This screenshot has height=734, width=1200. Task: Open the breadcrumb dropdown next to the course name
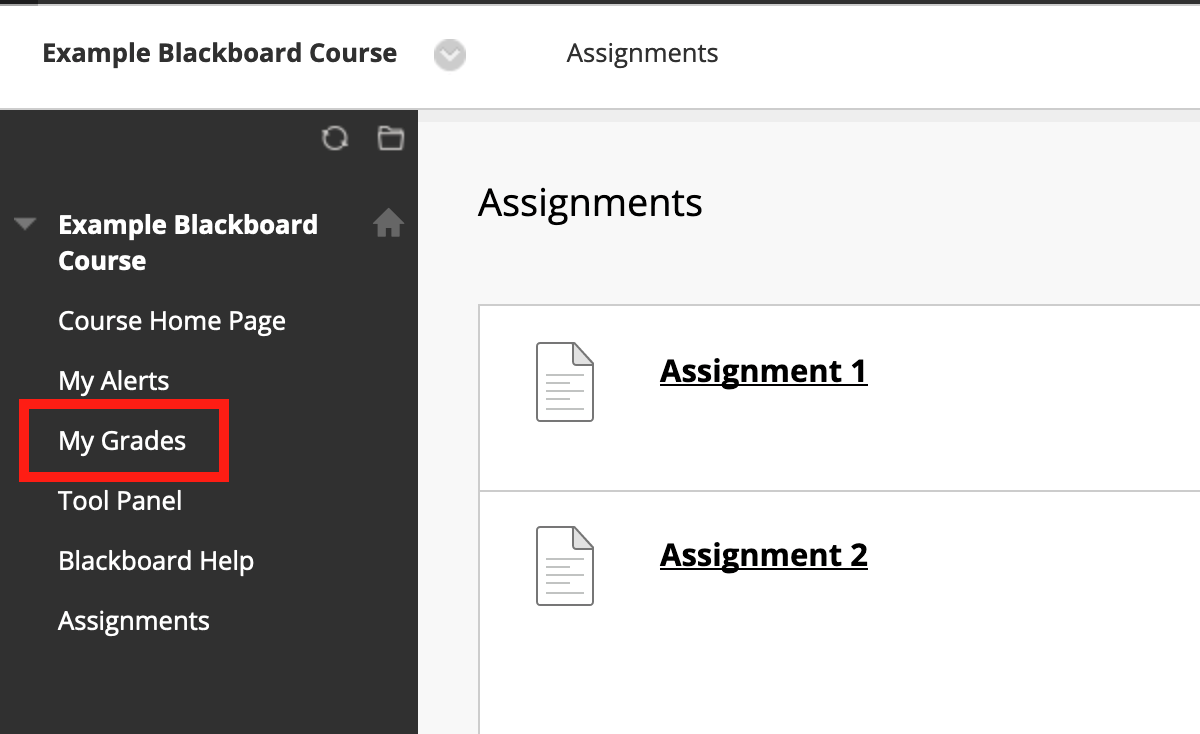pyautogui.click(x=450, y=55)
